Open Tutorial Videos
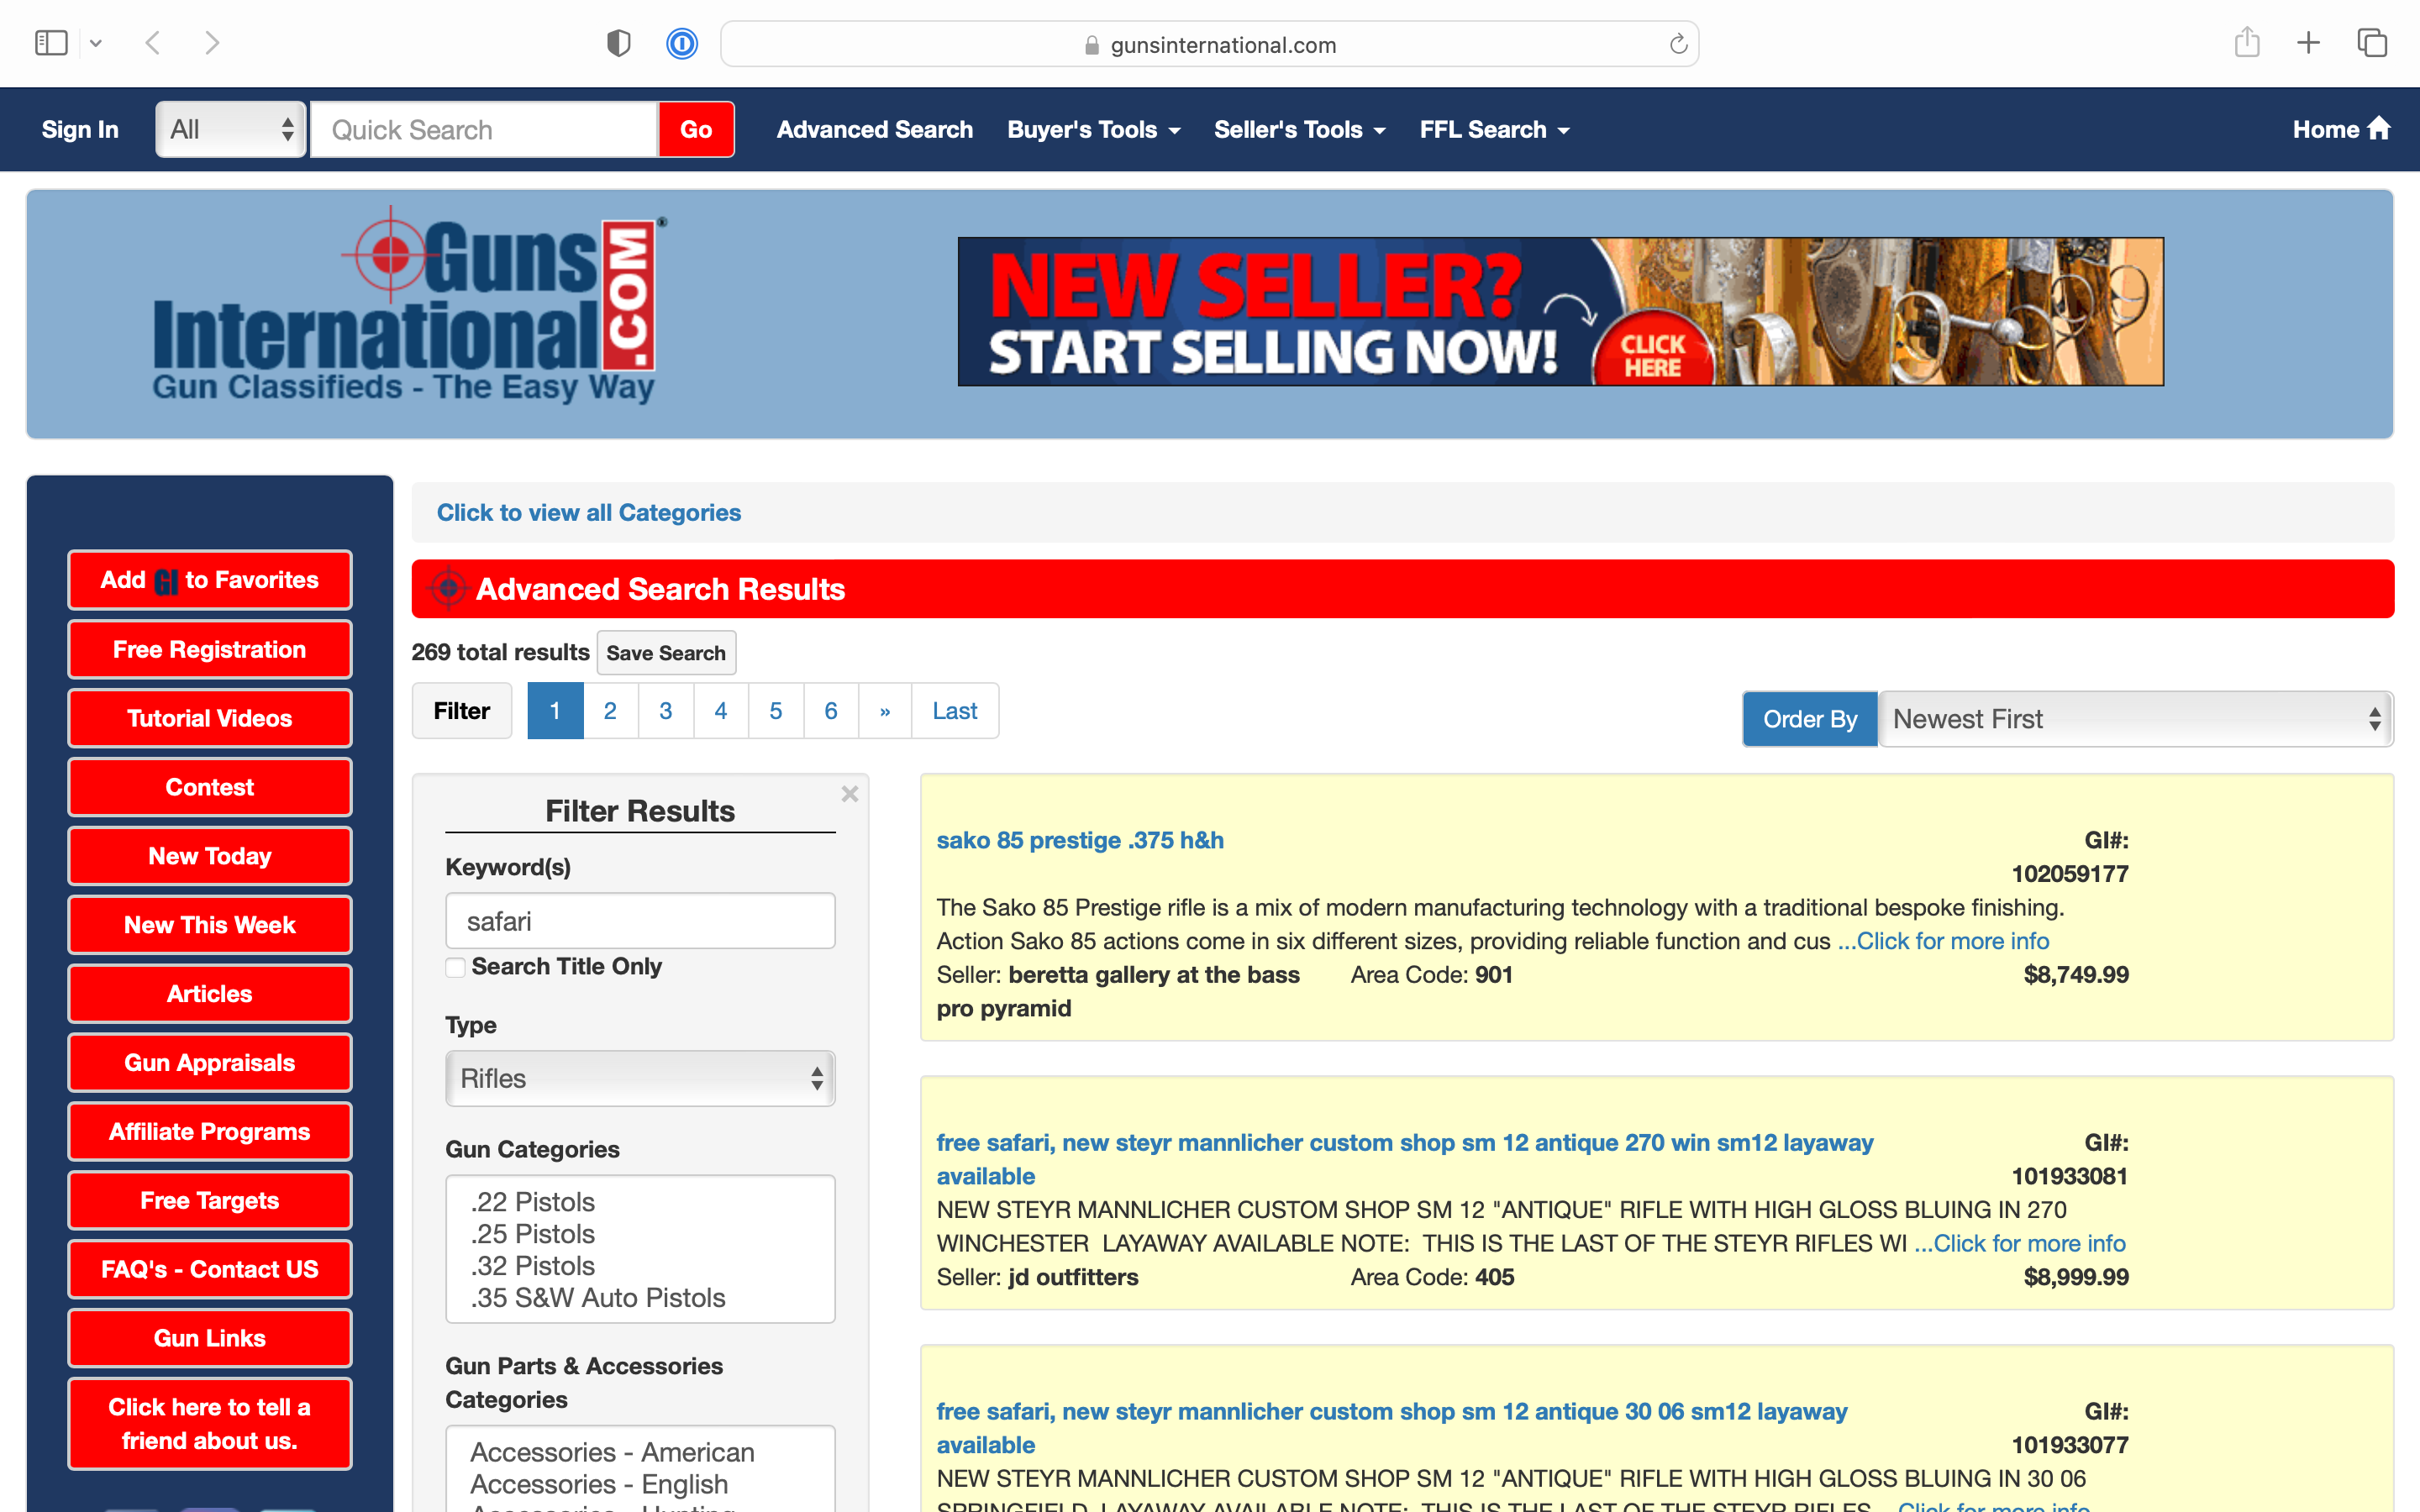Screen dimensions: 2420x1512 [x=210, y=718]
